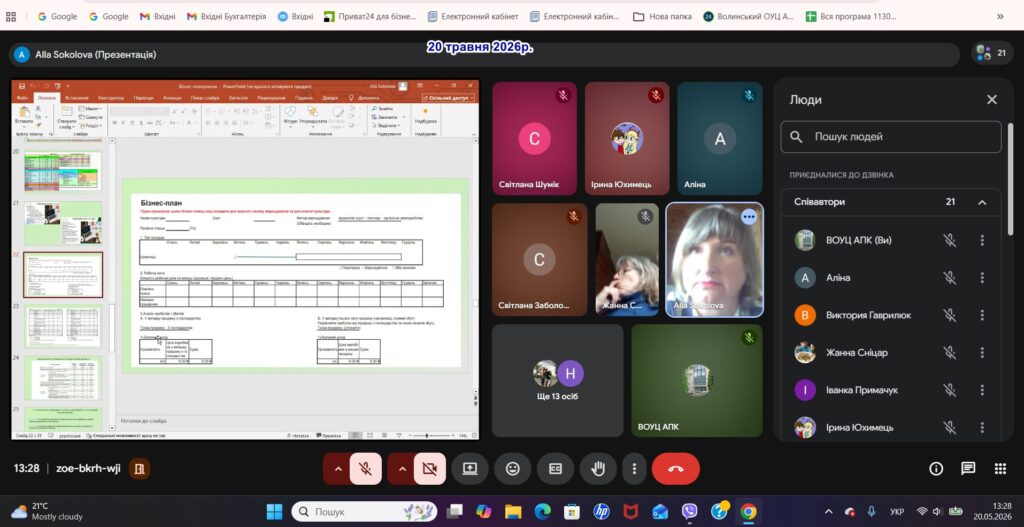Click muted mic icon for Виктория Гаврилюк

tap(949, 315)
